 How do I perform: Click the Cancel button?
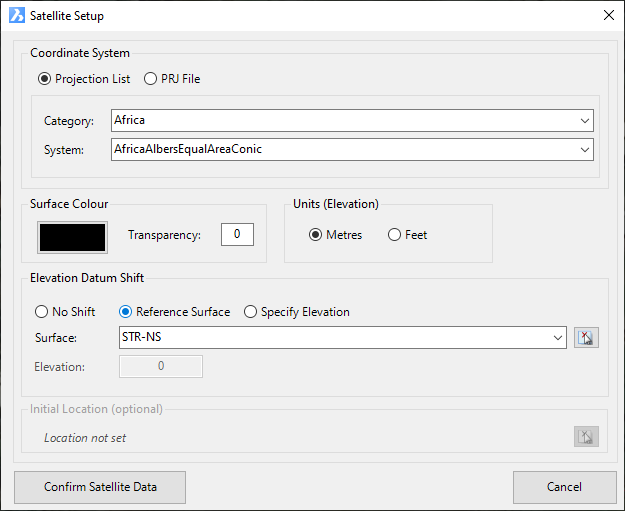[x=564, y=487]
